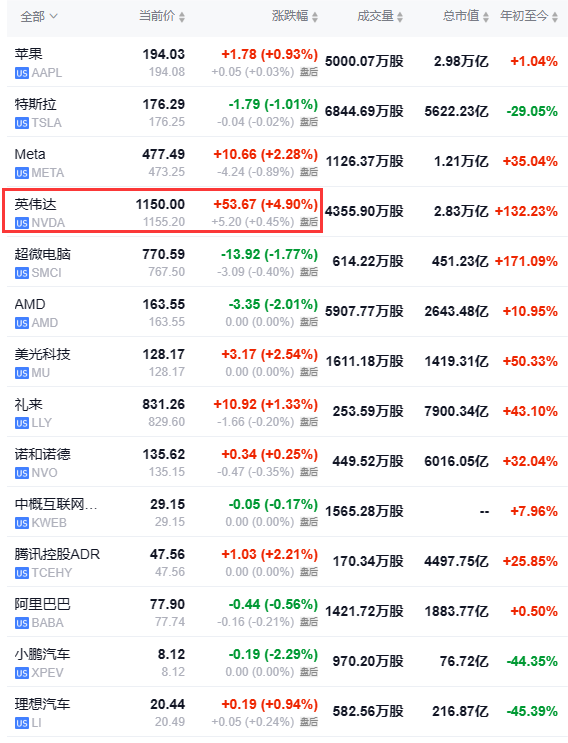Open the 美光科技 stock entry
This screenshot has height=743, width=568.
point(287,362)
